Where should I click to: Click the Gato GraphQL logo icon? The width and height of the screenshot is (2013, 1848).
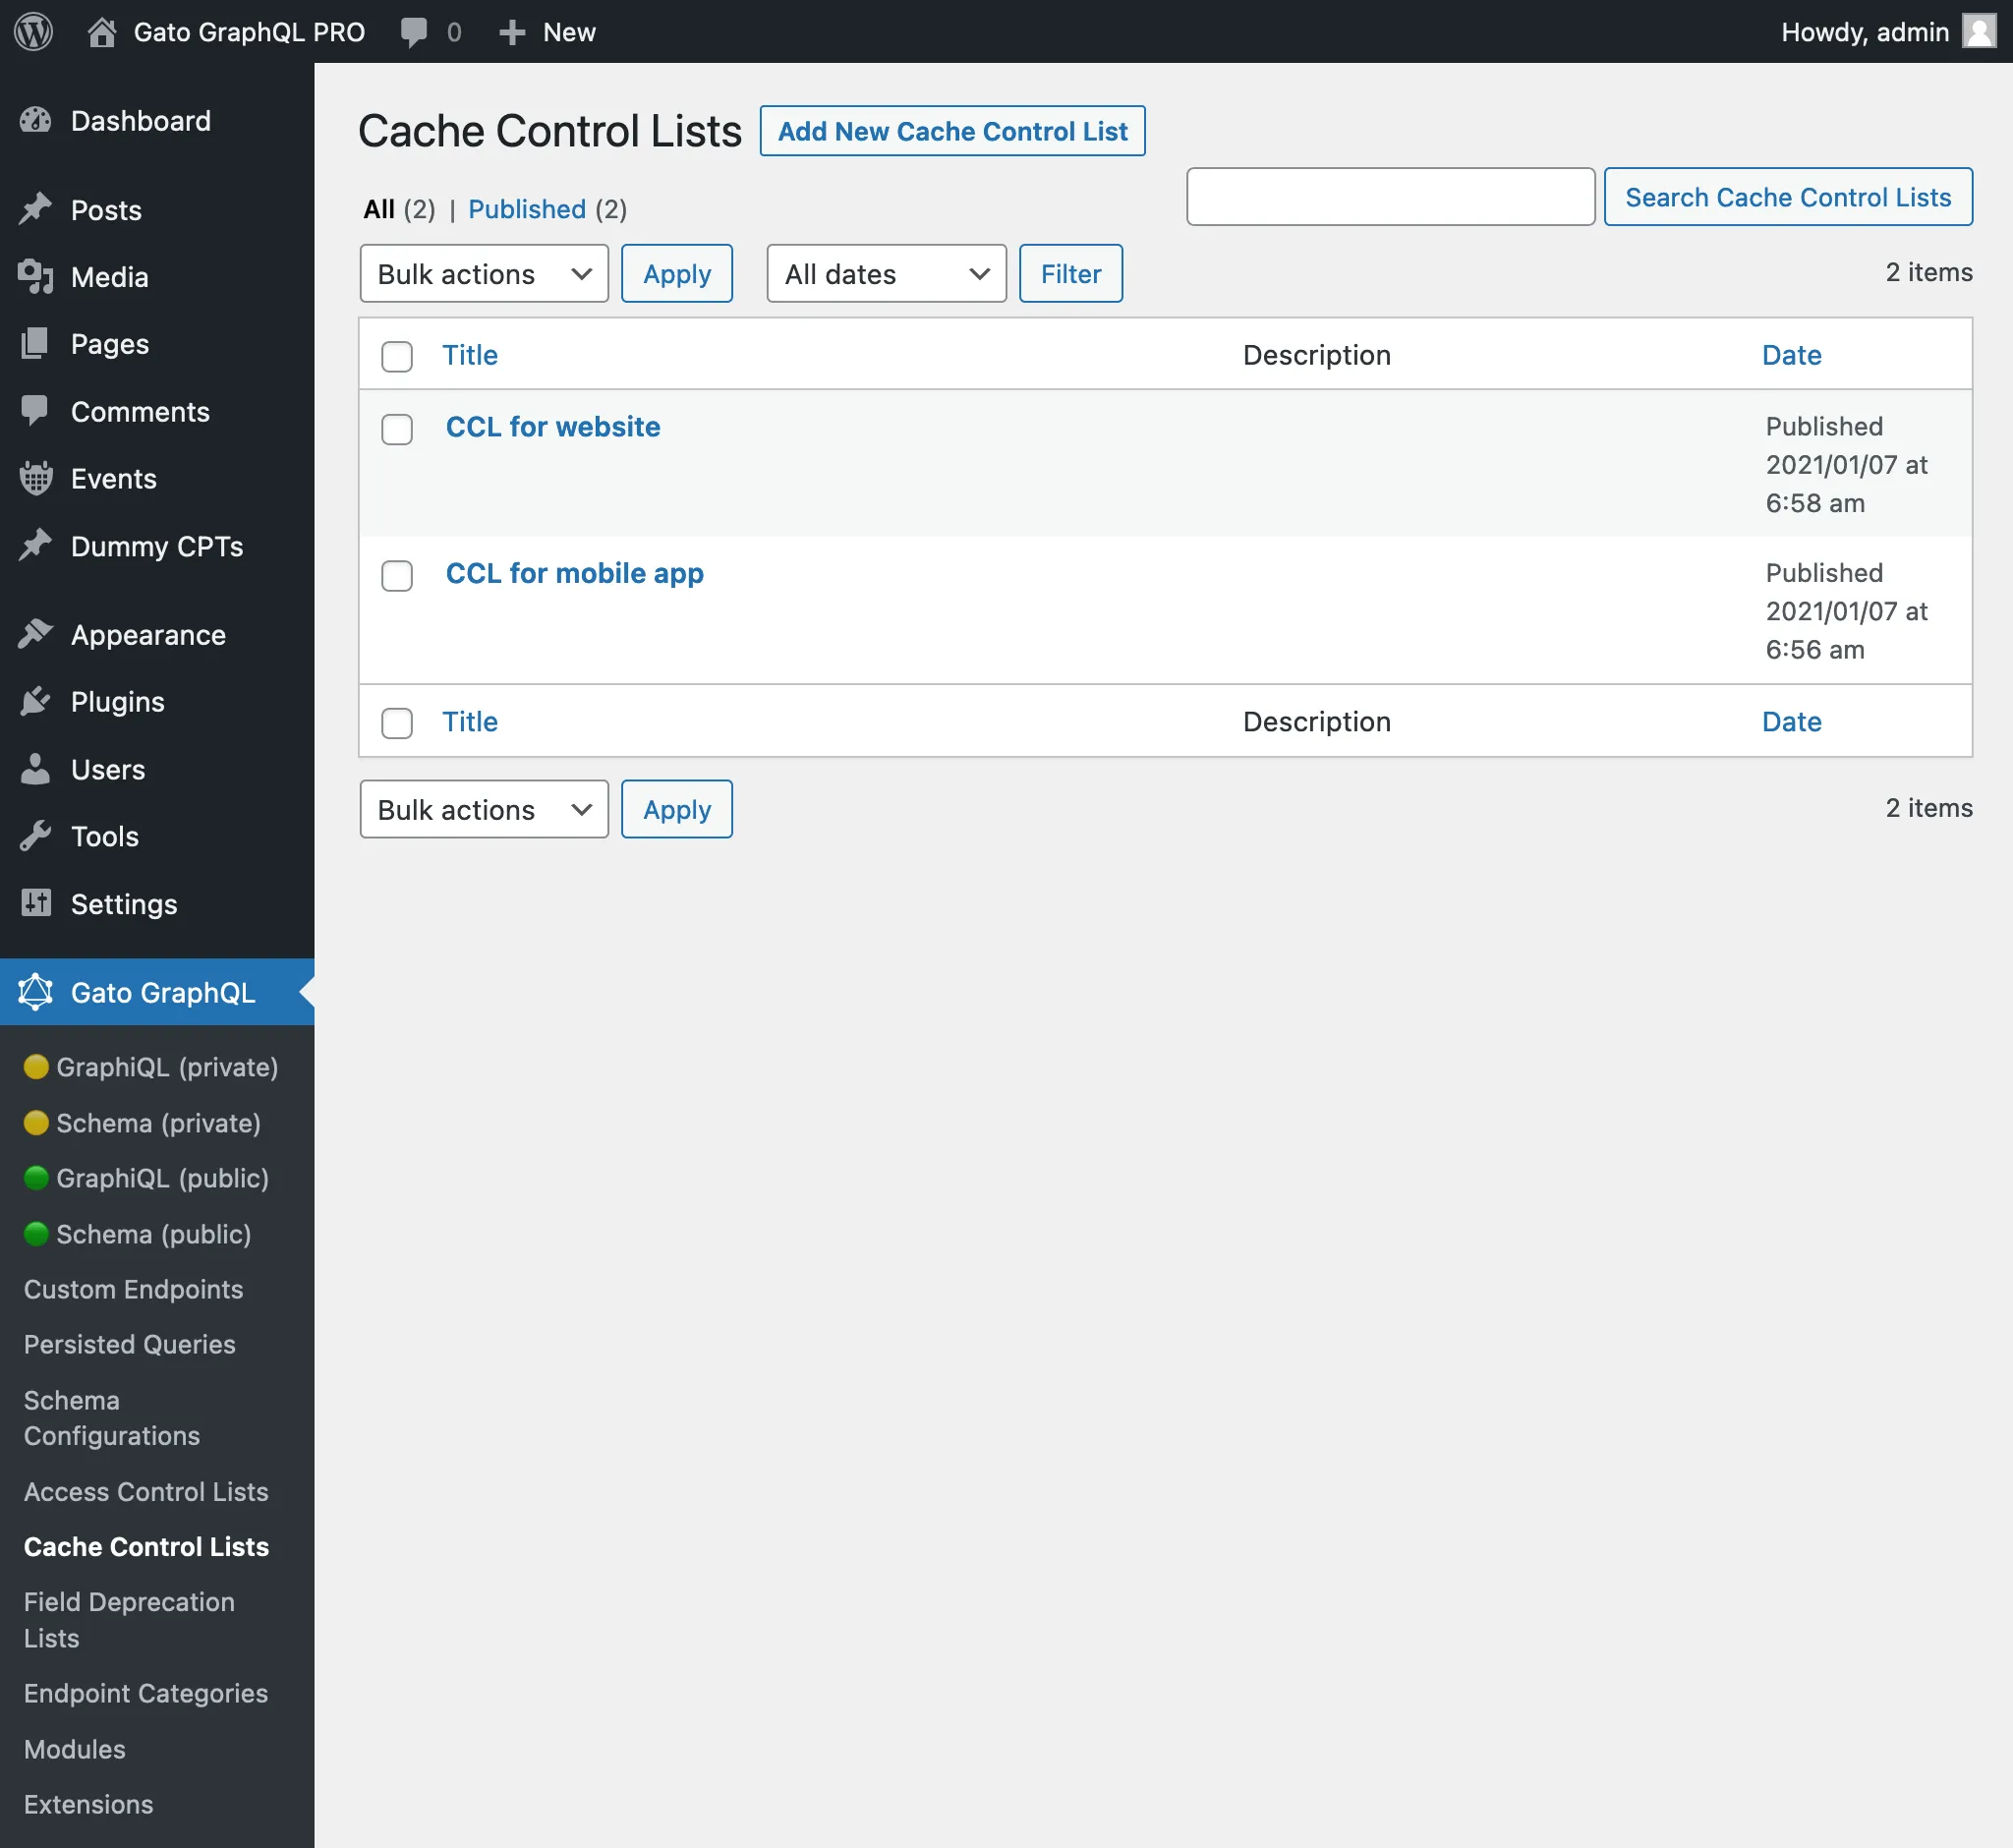36,992
